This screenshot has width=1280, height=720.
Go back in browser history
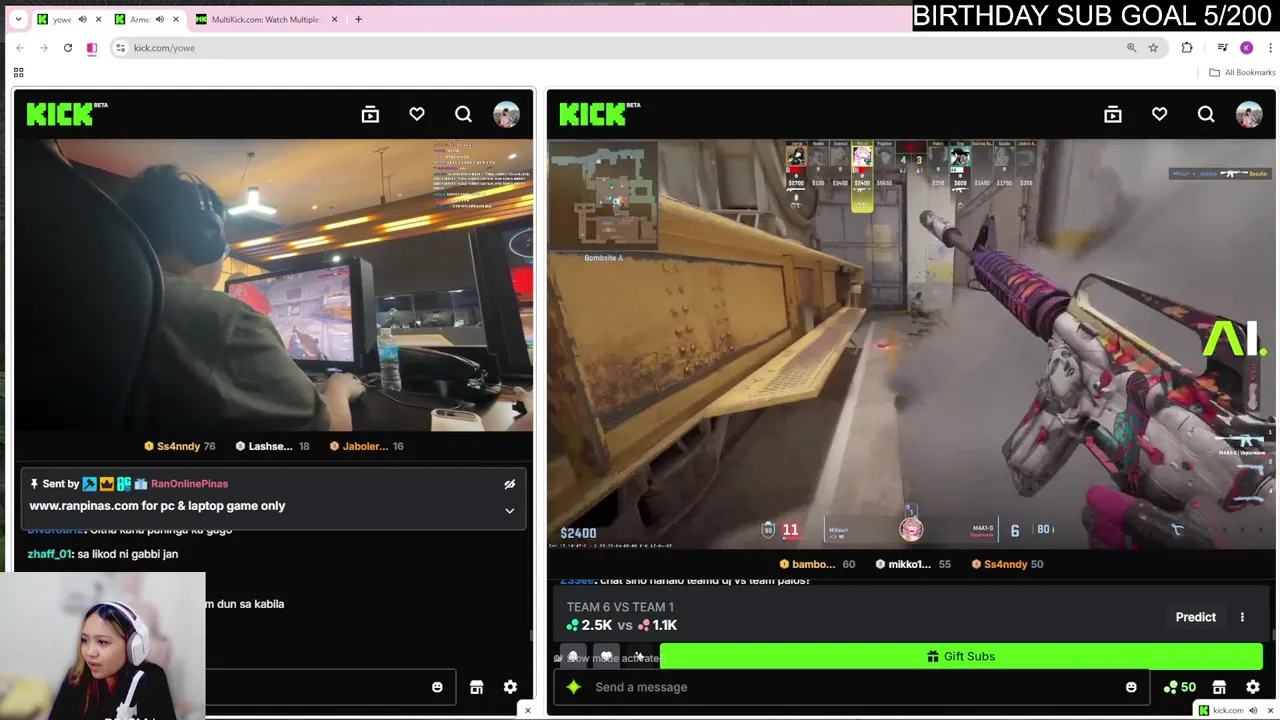20,48
